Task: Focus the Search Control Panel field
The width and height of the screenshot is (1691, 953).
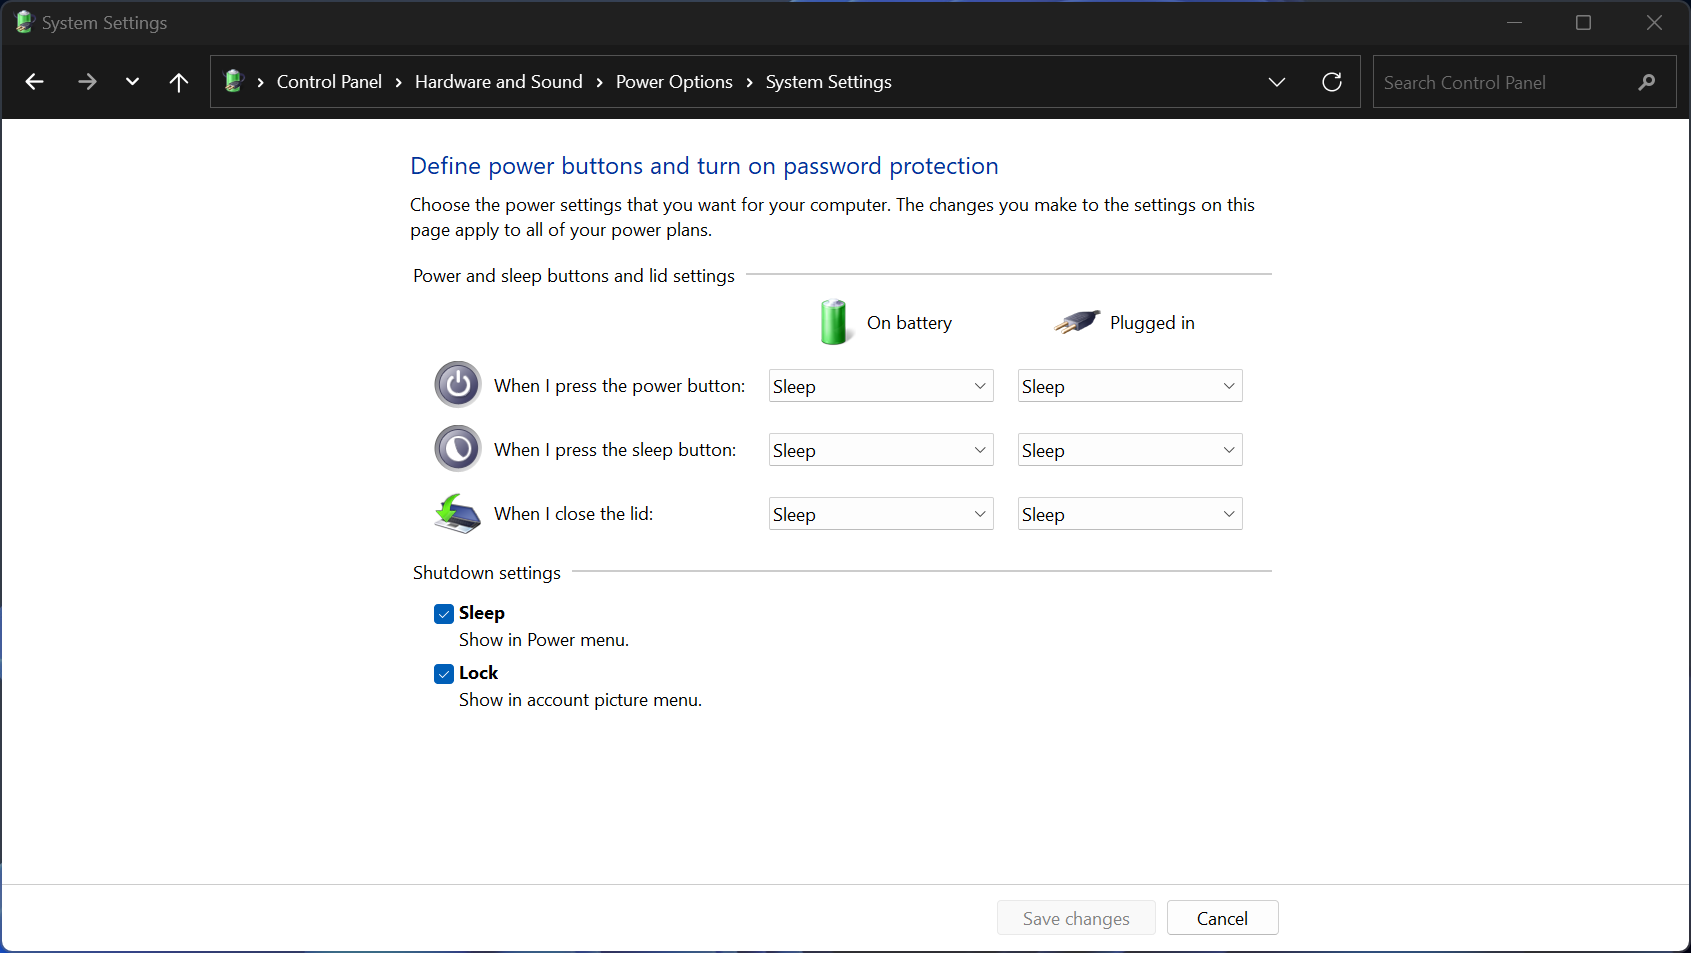Action: tap(1500, 82)
